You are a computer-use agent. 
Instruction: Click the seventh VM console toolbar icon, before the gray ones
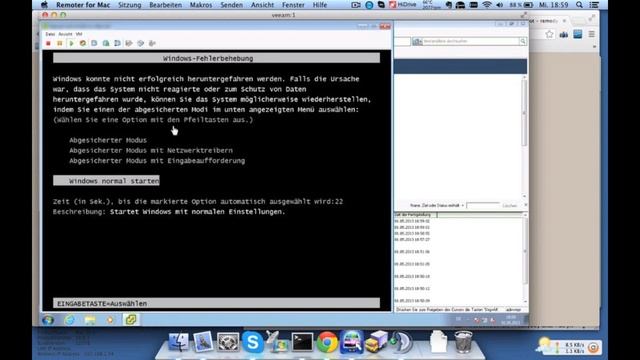[118, 43]
